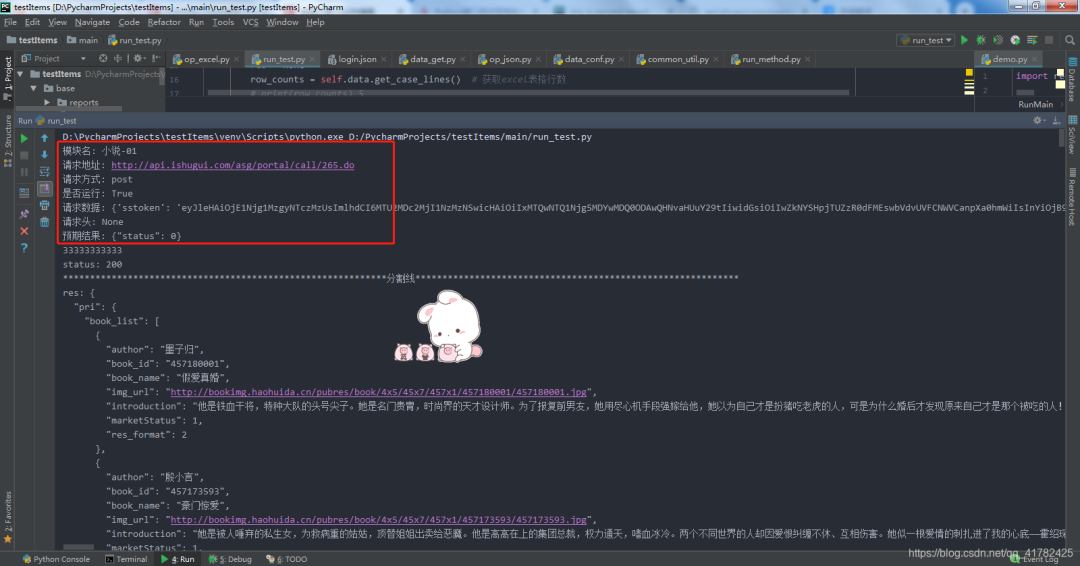Open help from the Run panel question mark
Viewport: 1080px width, 566px height.
(x=24, y=248)
